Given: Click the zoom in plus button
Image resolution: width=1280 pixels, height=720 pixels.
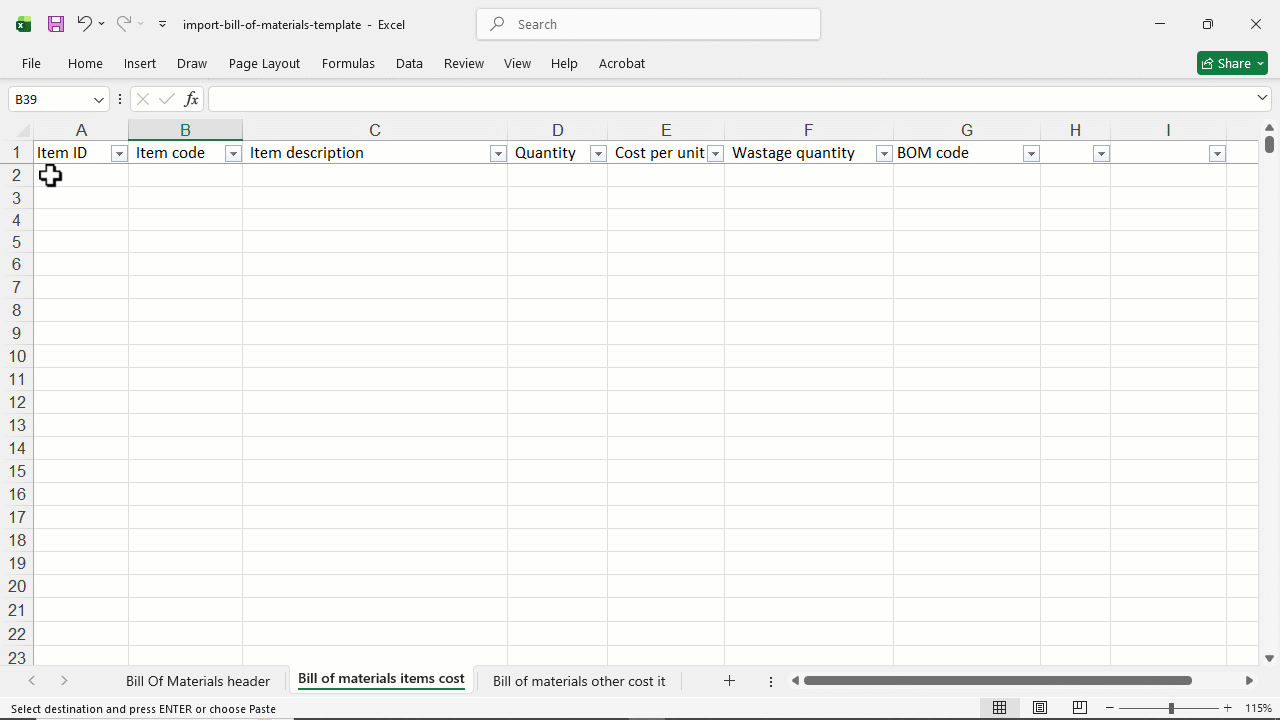Looking at the screenshot, I should click(1228, 708).
